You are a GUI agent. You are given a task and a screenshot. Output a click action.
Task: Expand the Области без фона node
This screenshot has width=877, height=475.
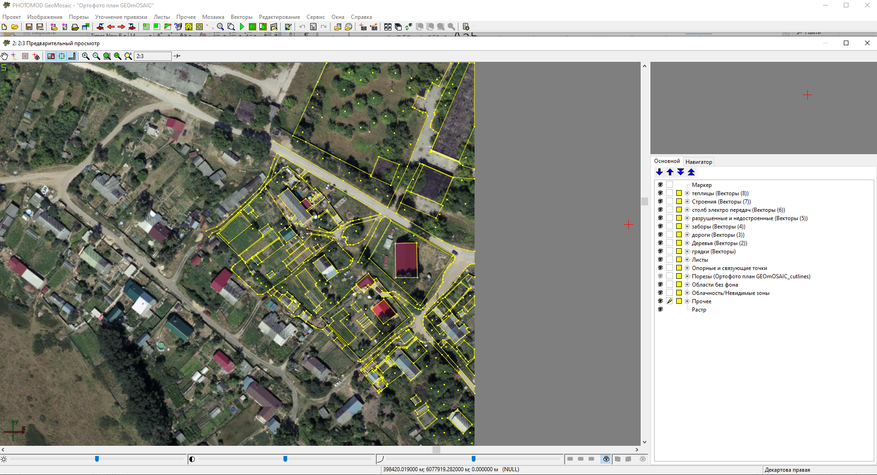(687, 285)
